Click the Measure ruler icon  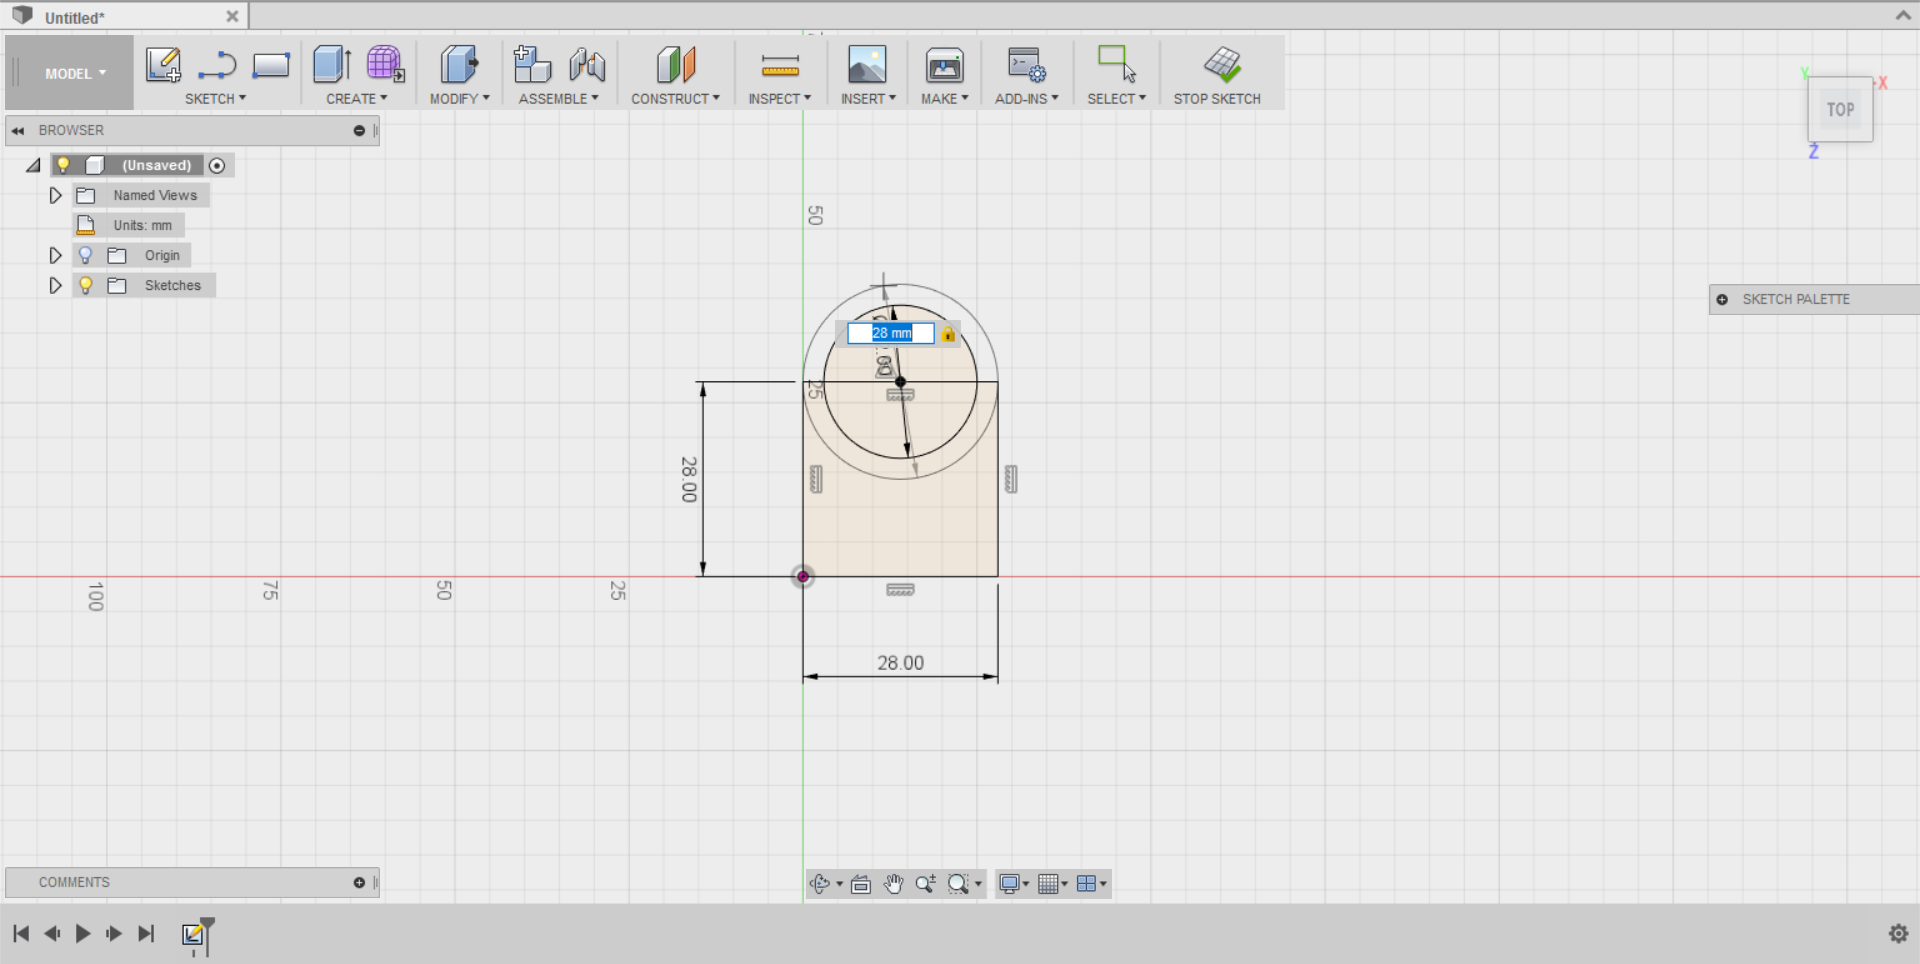780,66
